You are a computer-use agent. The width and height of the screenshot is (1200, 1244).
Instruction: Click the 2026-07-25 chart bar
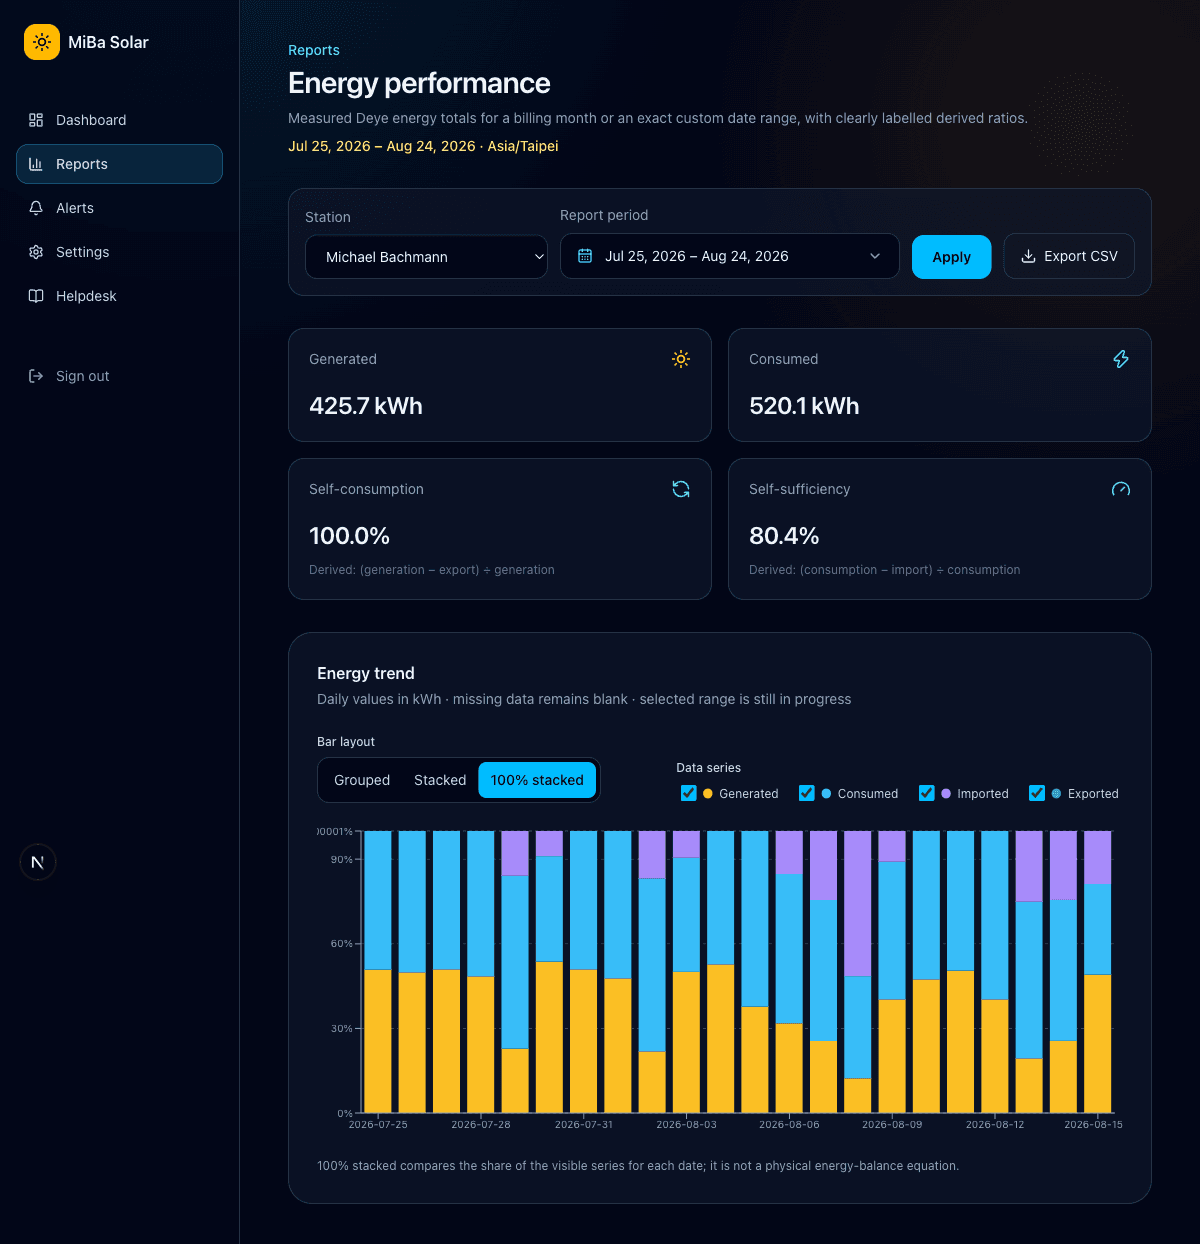(377, 972)
